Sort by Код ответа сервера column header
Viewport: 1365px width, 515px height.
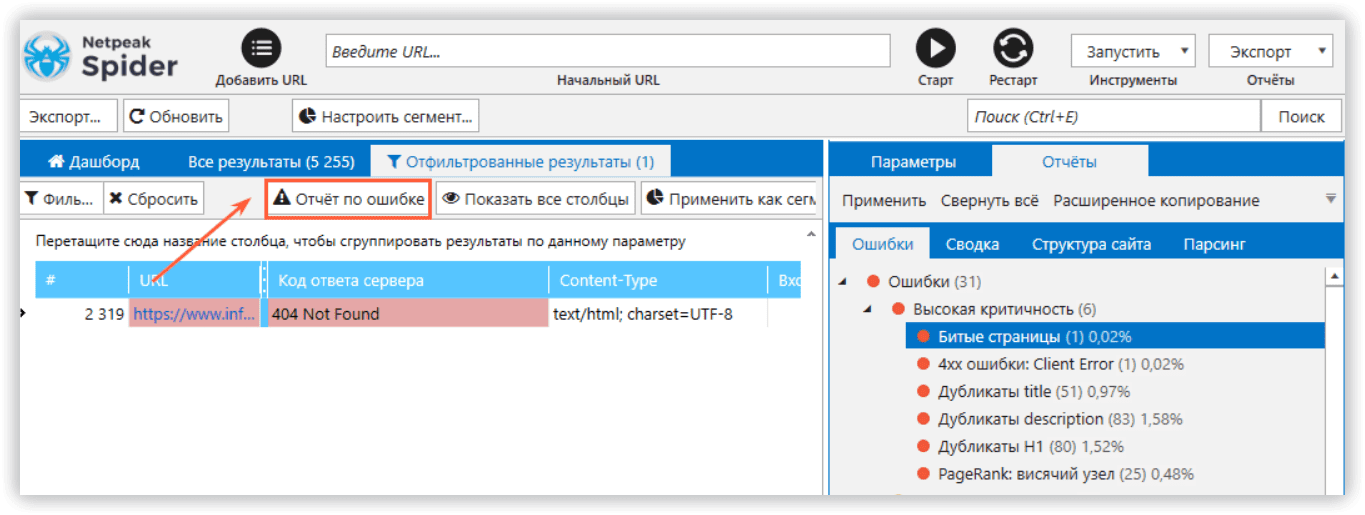408,281
